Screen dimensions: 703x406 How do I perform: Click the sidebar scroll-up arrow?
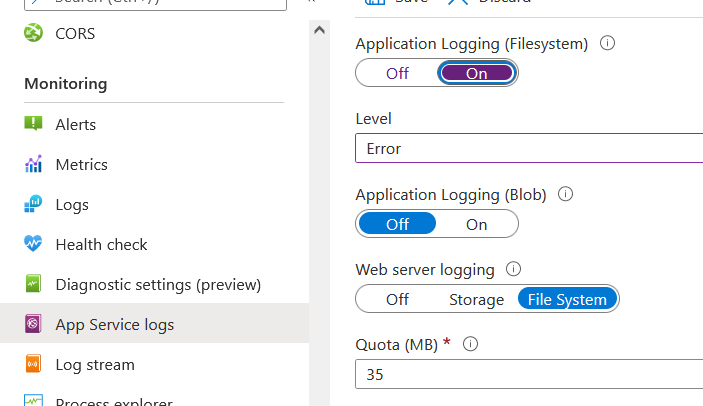click(319, 30)
